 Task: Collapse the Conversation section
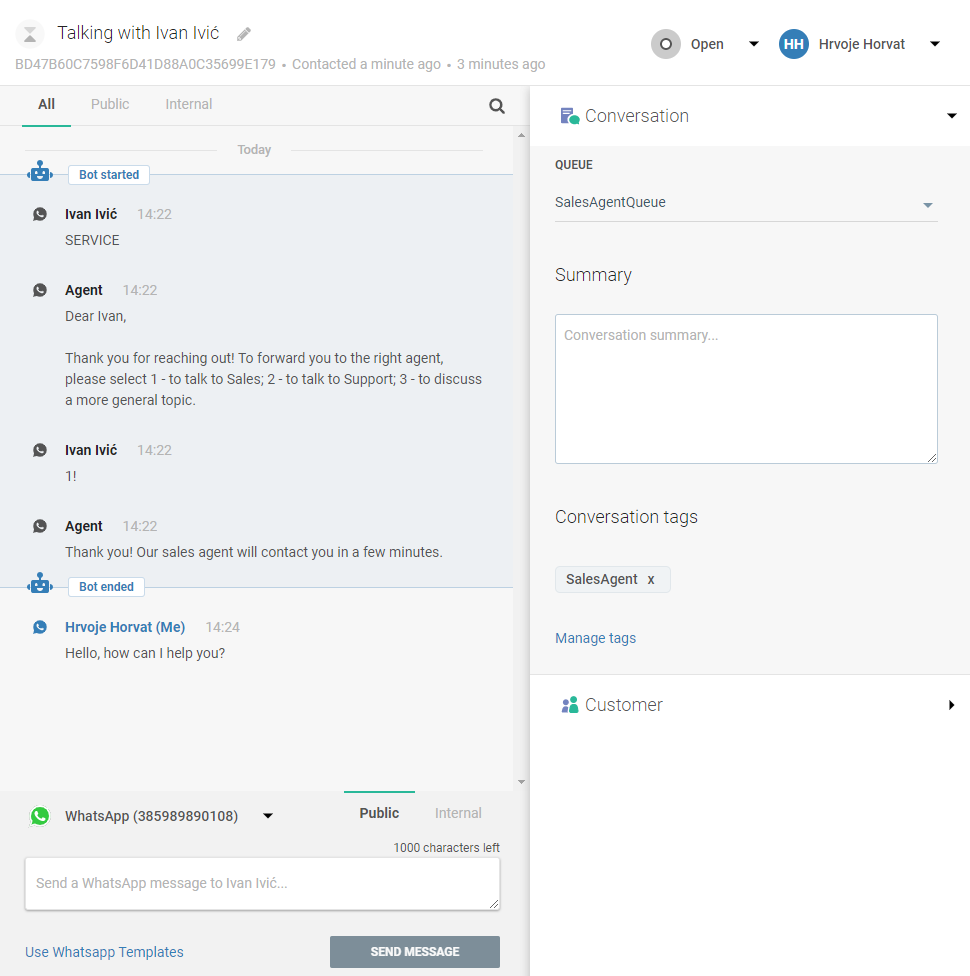pos(951,116)
